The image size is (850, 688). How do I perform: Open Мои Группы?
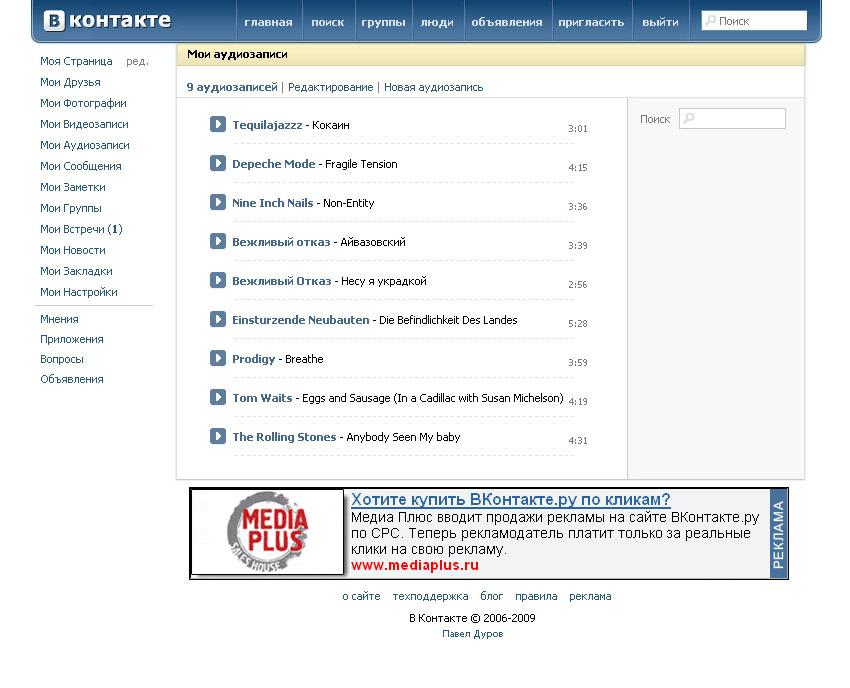point(71,208)
